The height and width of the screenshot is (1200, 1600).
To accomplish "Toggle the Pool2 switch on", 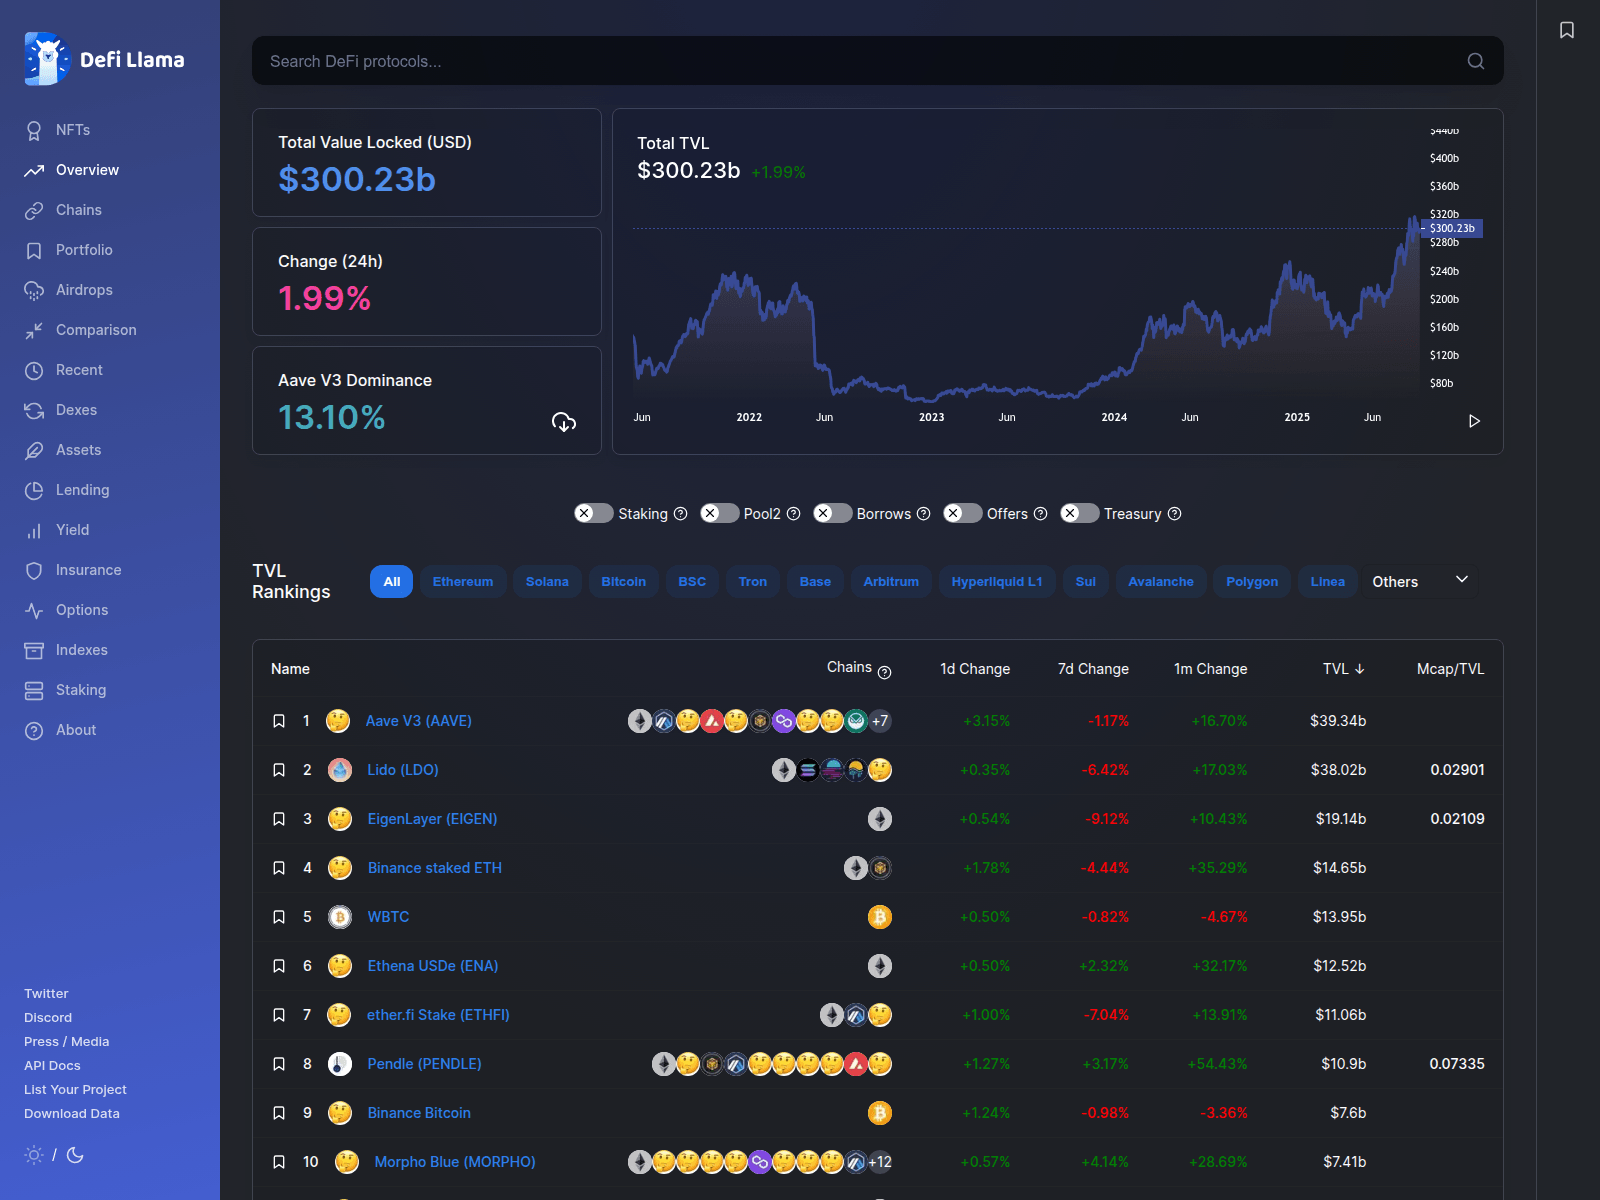I will [x=720, y=513].
